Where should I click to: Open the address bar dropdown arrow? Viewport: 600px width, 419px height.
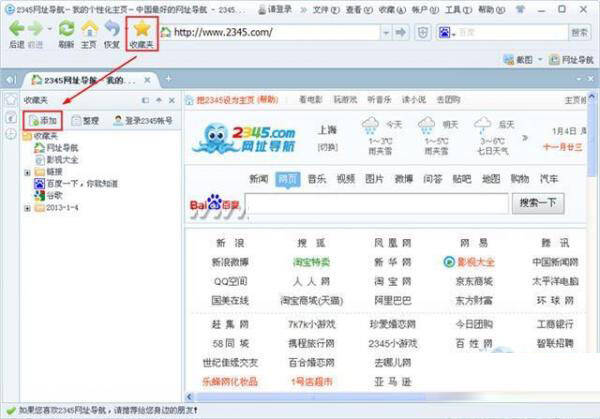(x=386, y=33)
